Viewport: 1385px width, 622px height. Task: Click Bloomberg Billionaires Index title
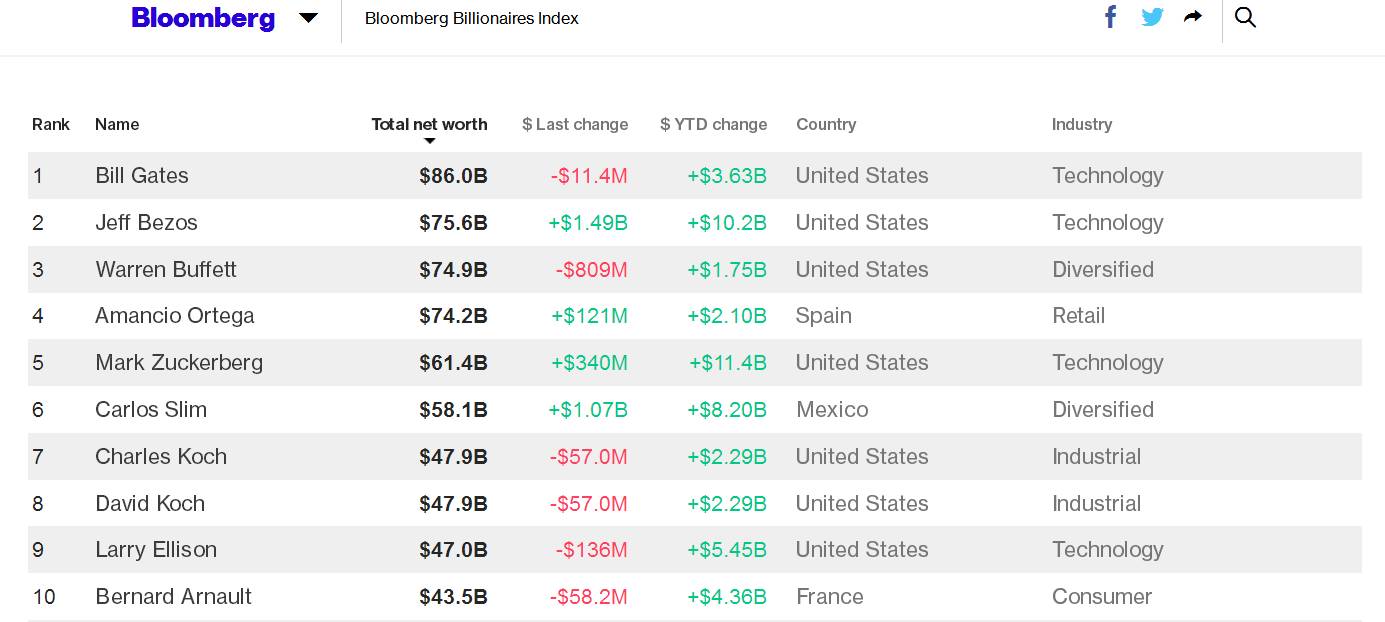pos(472,18)
